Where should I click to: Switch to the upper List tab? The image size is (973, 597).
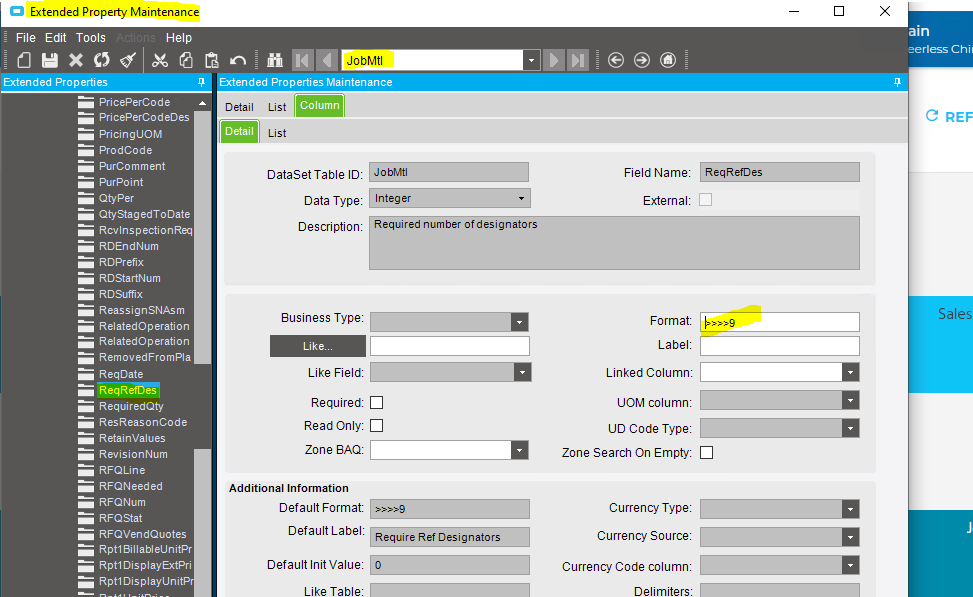[277, 107]
